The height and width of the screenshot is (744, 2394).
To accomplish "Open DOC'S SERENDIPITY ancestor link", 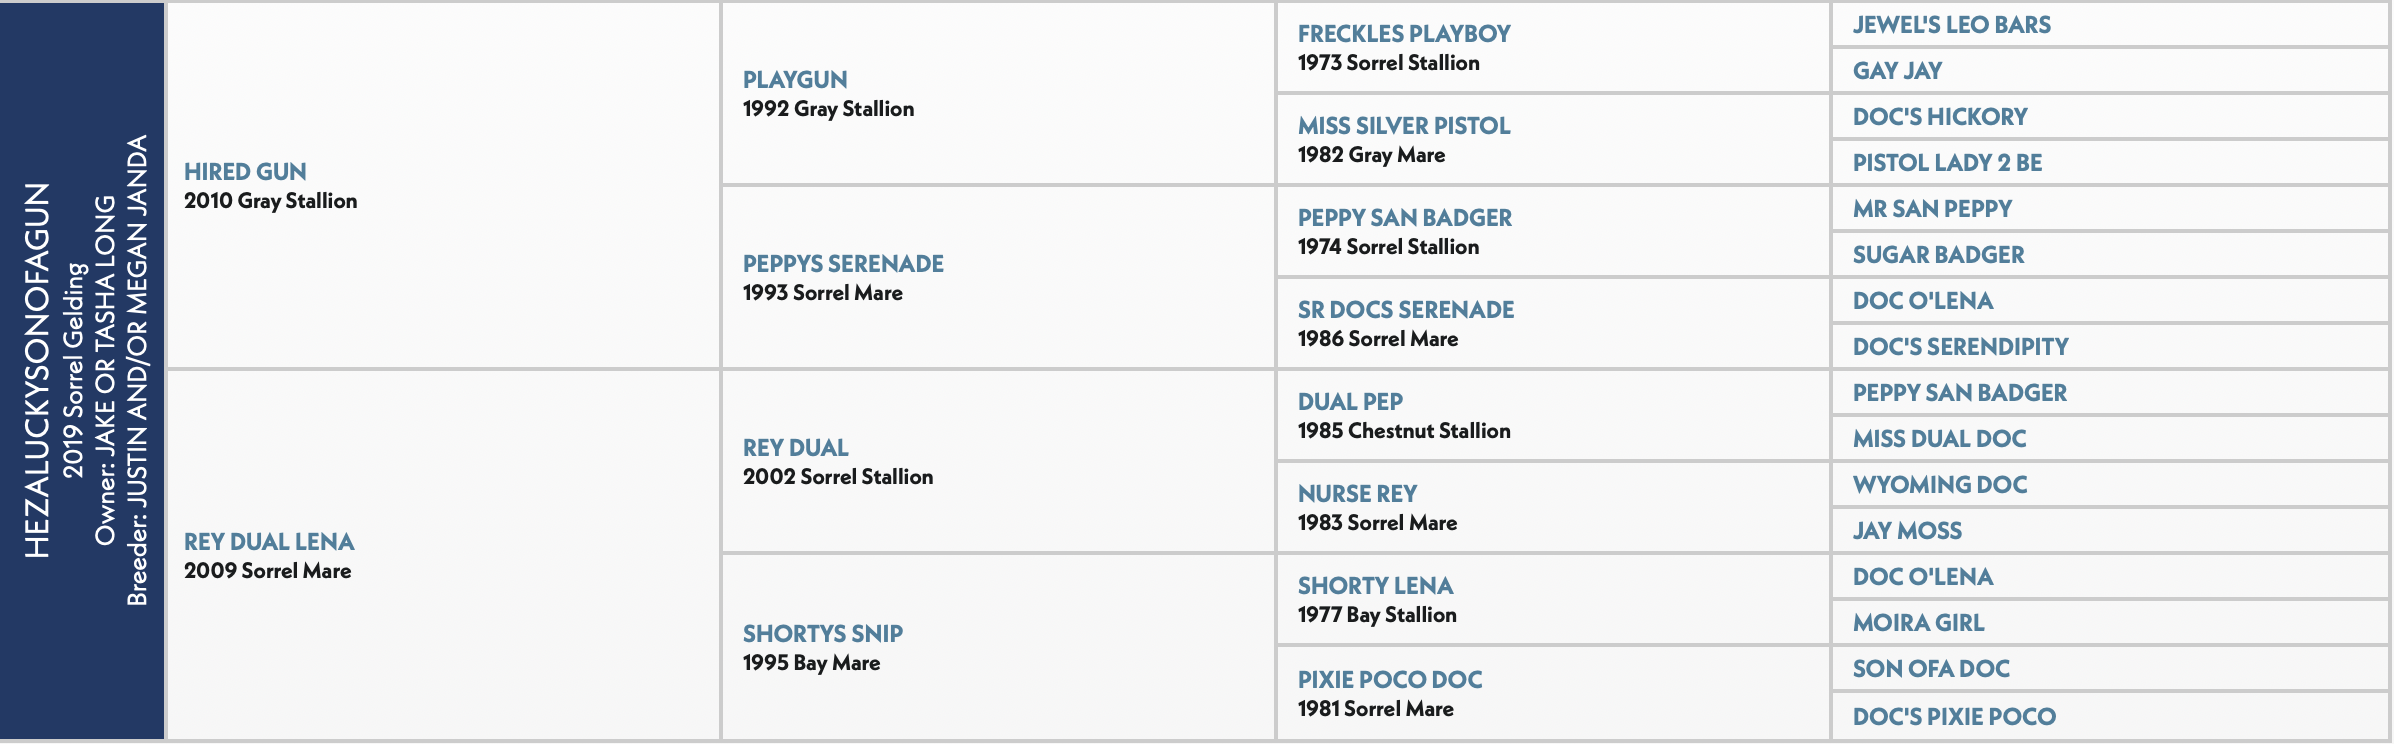I will coord(1960,347).
